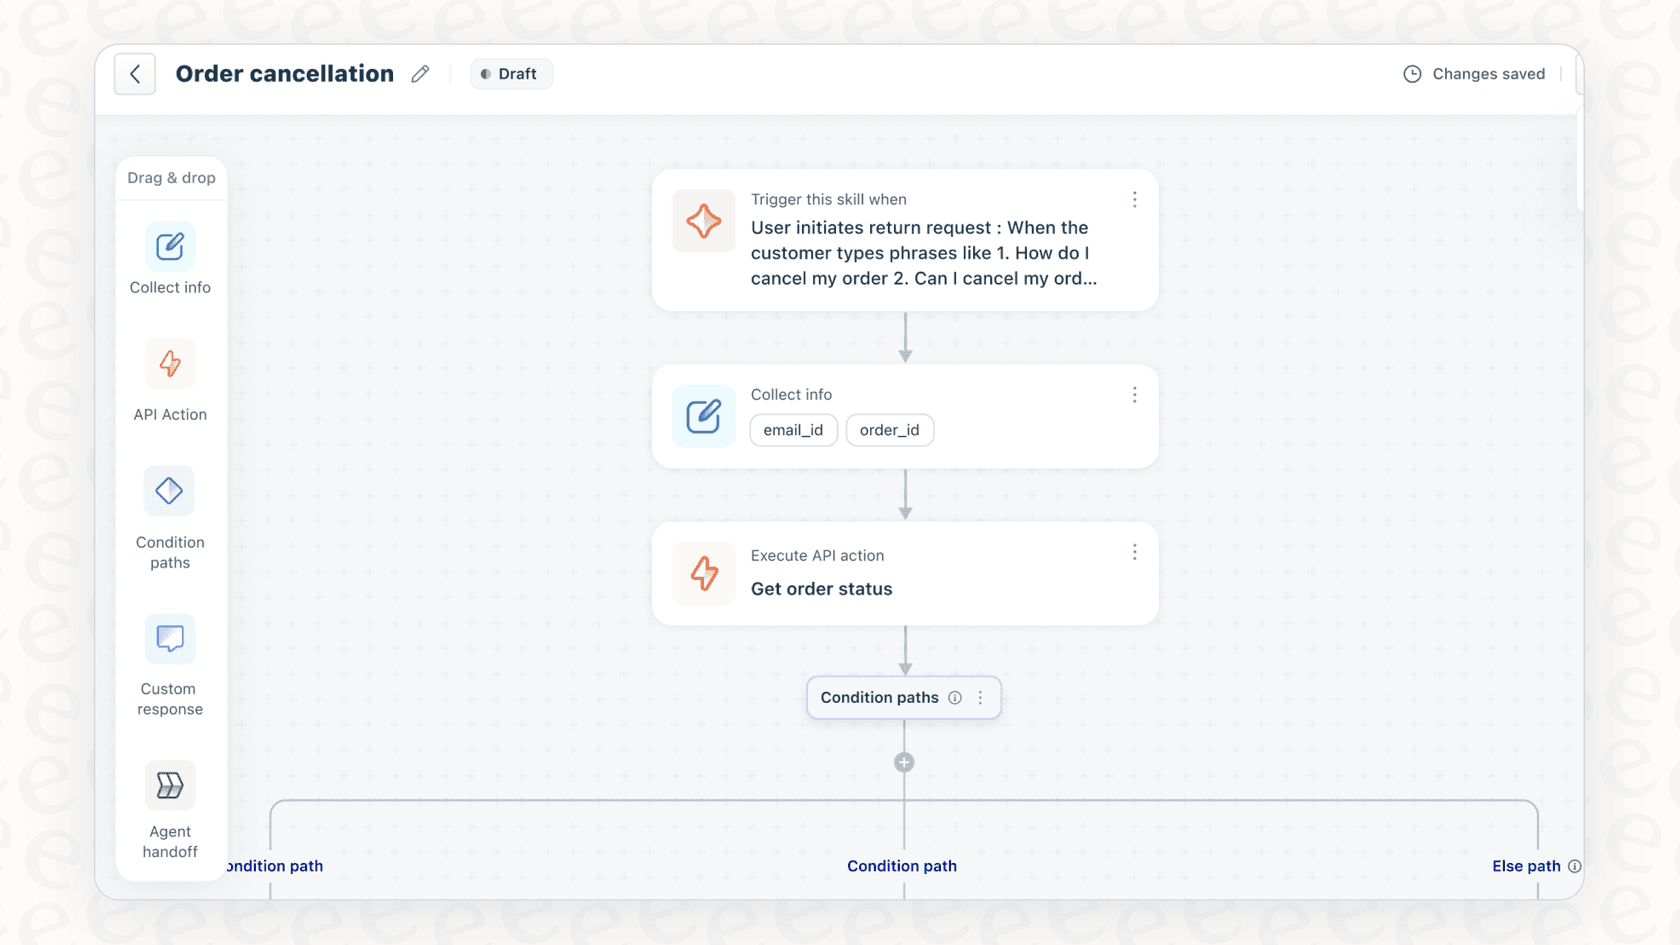Select the order_id field chip
The image size is (1680, 945).
(889, 430)
